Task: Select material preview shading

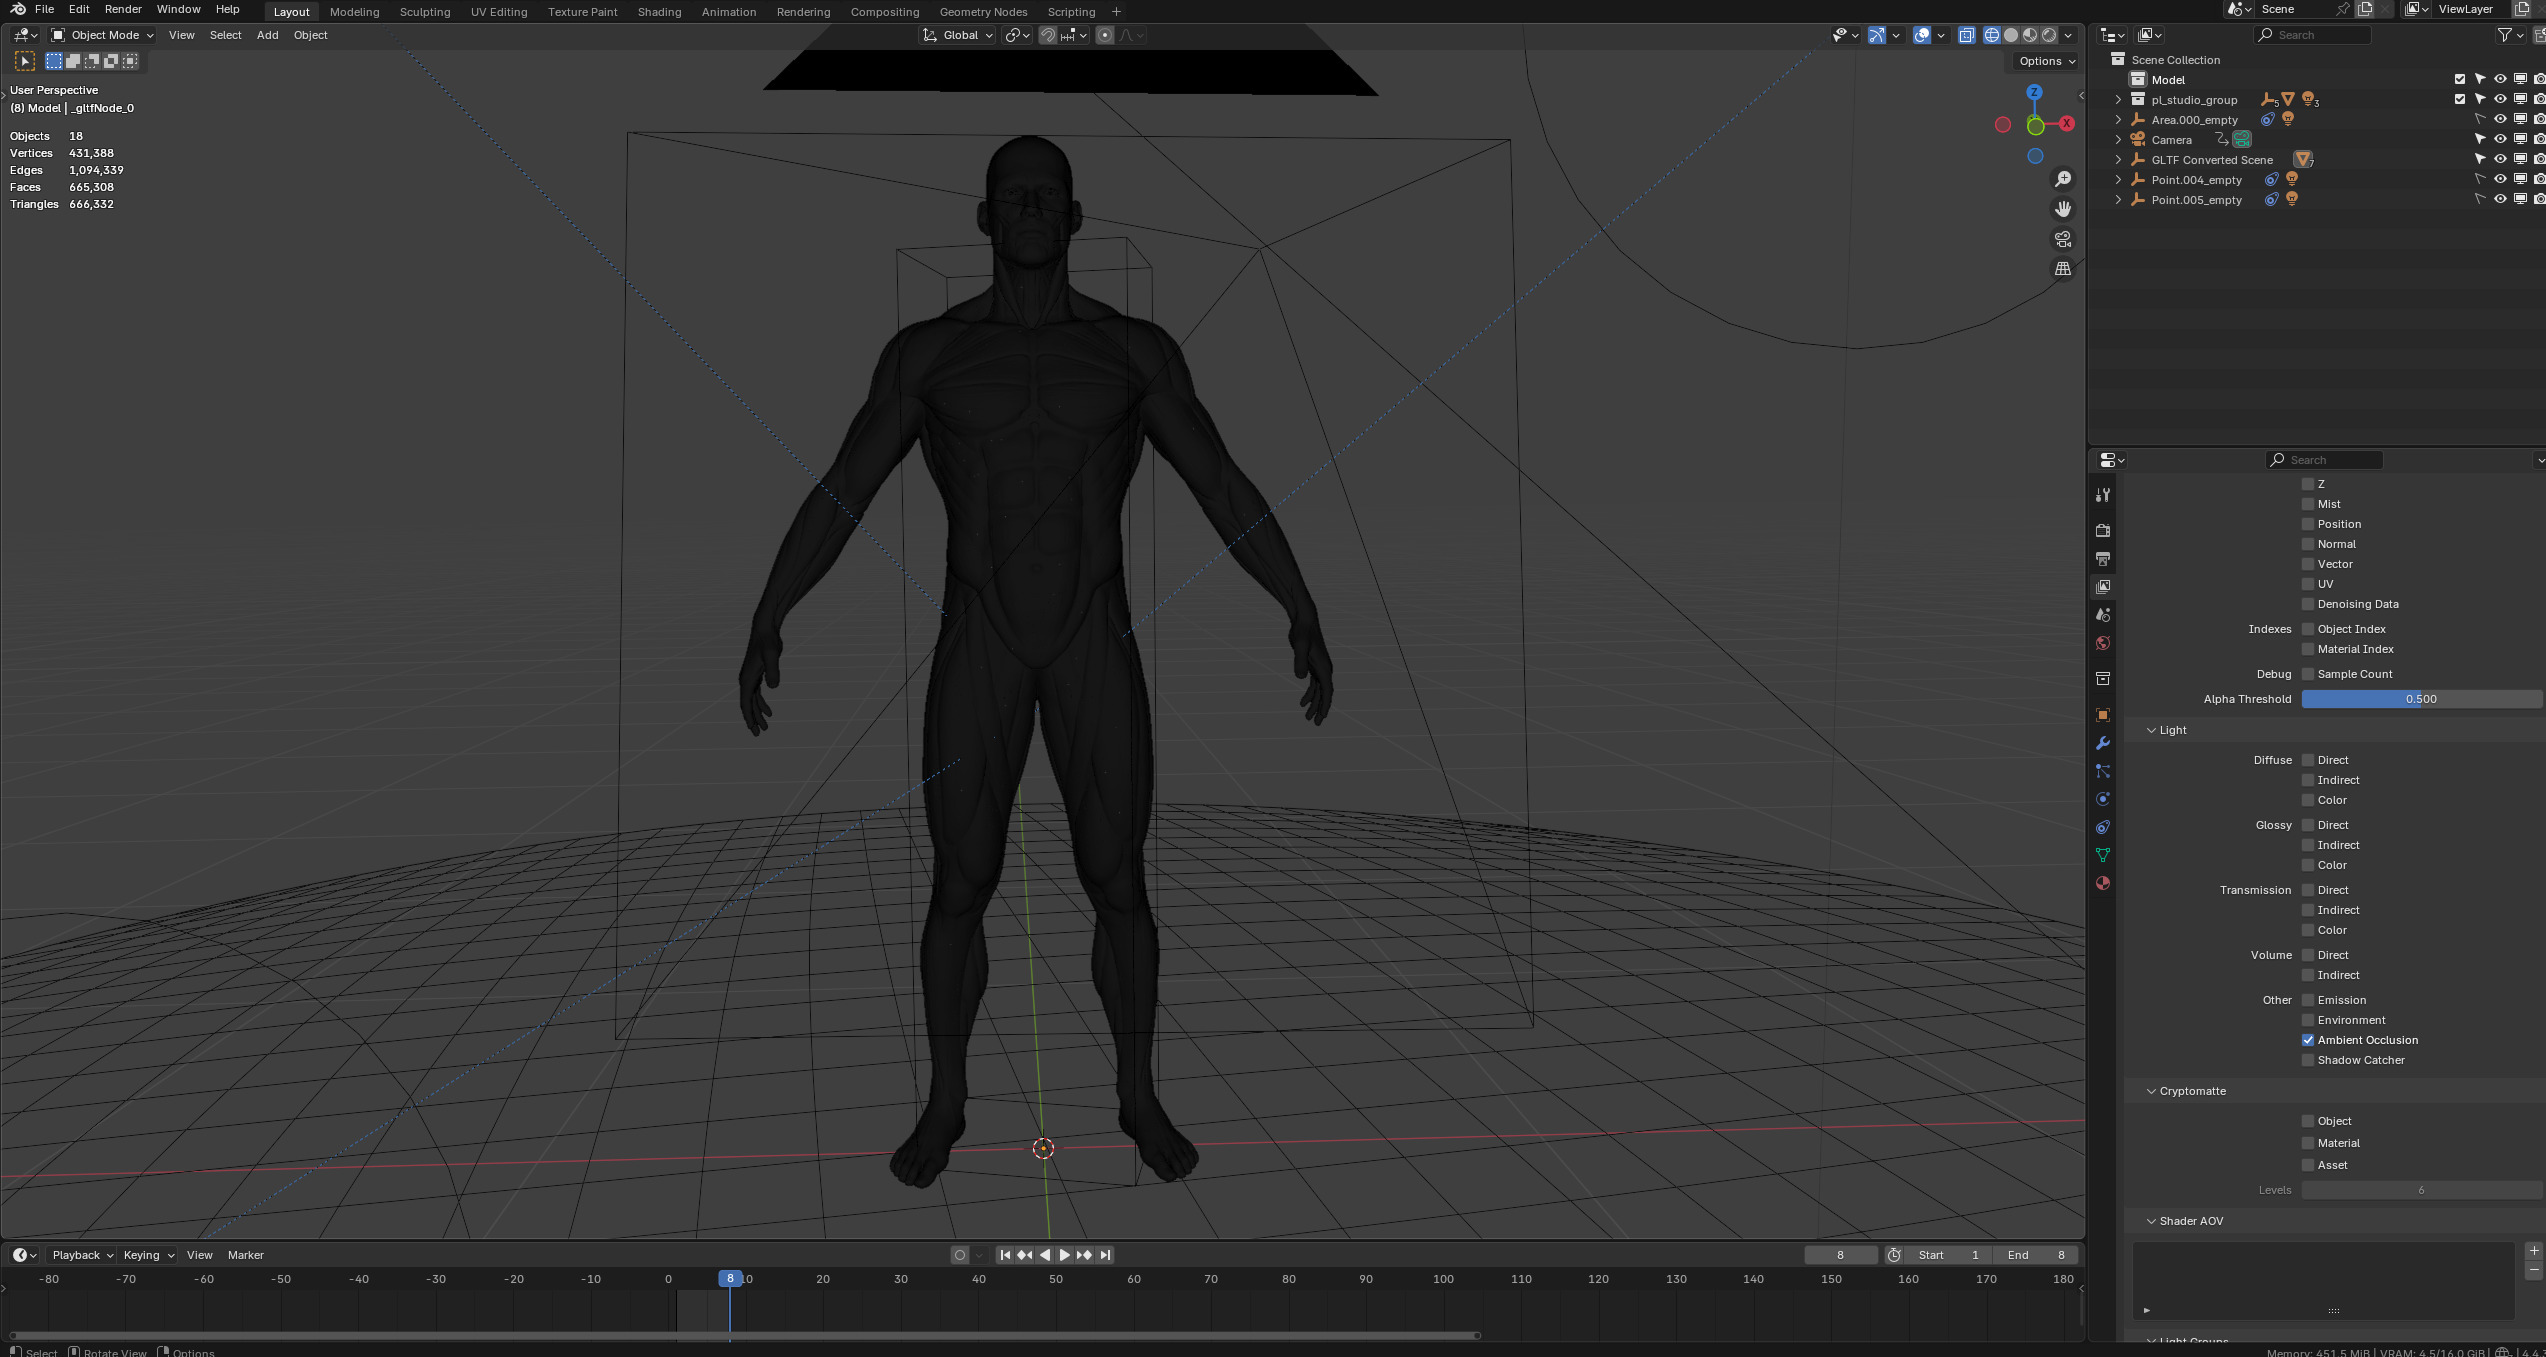Action: coord(2030,35)
